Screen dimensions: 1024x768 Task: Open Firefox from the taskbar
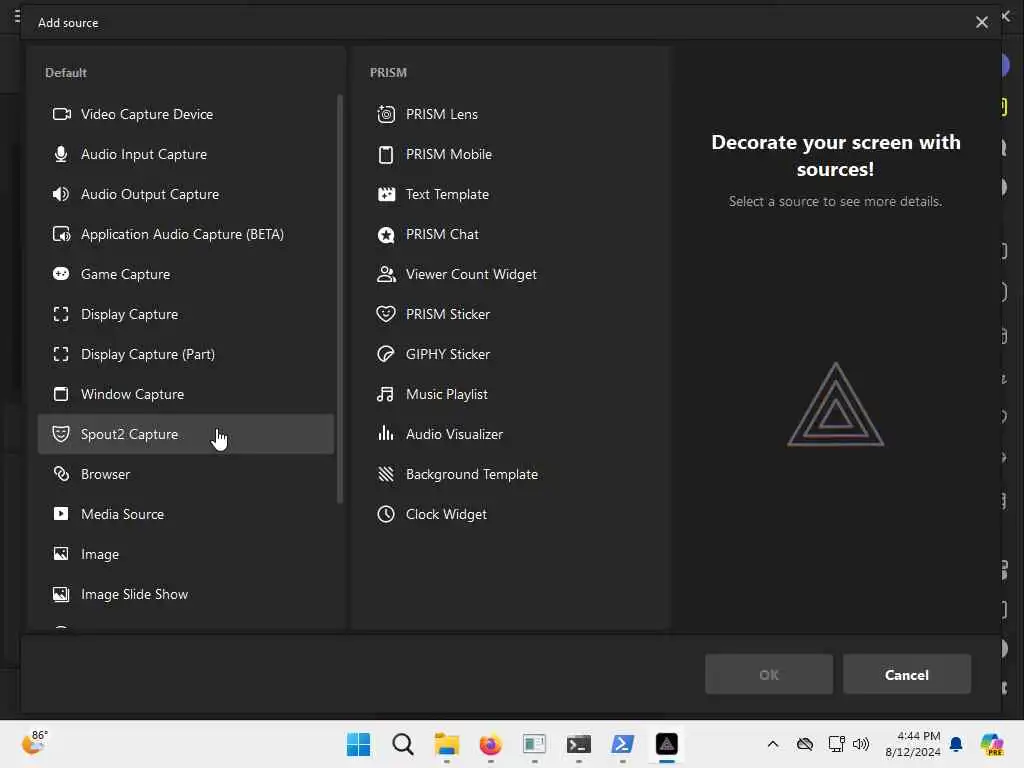pyautogui.click(x=490, y=744)
